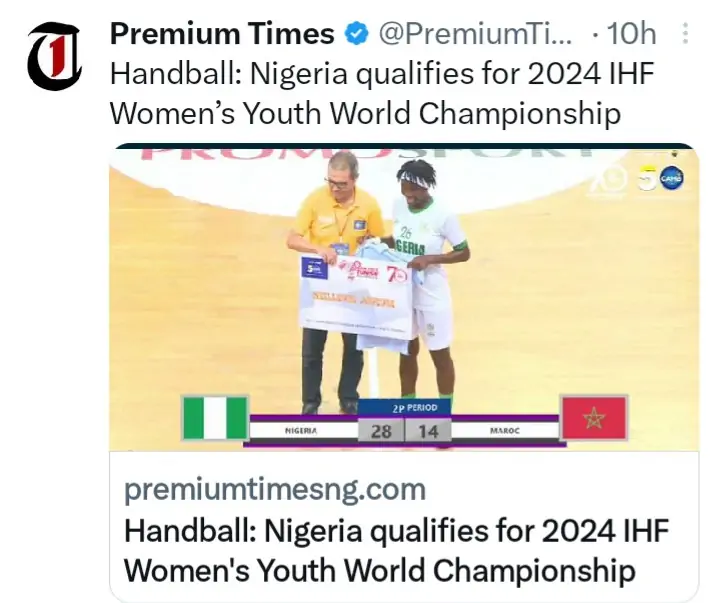Screen dimensions: 716x603
Task: Open the Premium Times profile avatar
Action: (x=53, y=56)
